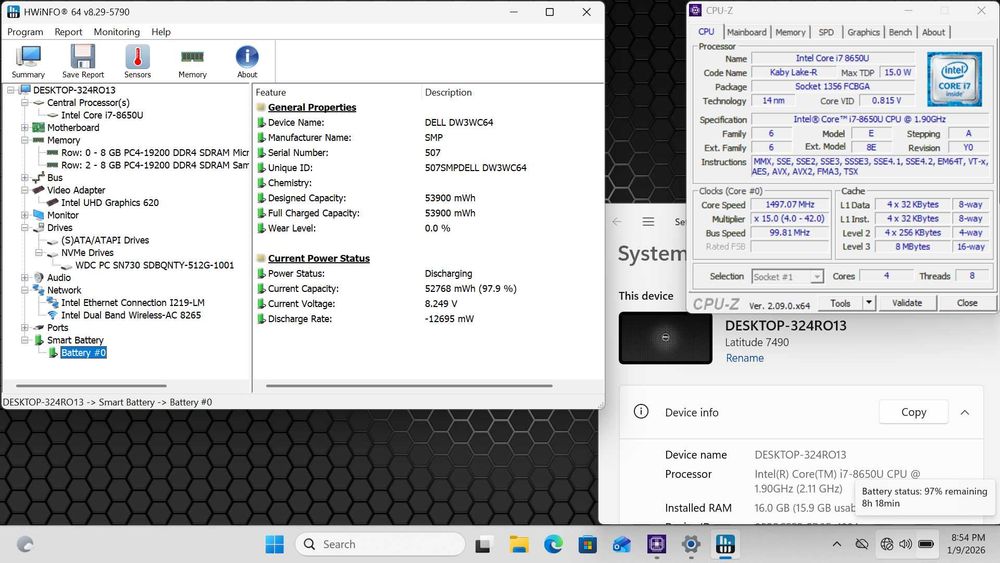
Task: Expand the Bus tree node
Action: click(x=24, y=177)
